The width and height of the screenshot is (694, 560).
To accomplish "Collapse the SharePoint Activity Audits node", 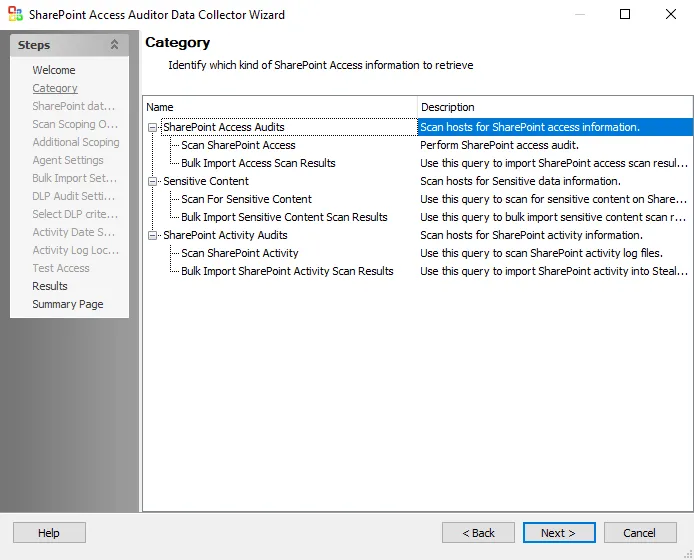I will click(152, 236).
